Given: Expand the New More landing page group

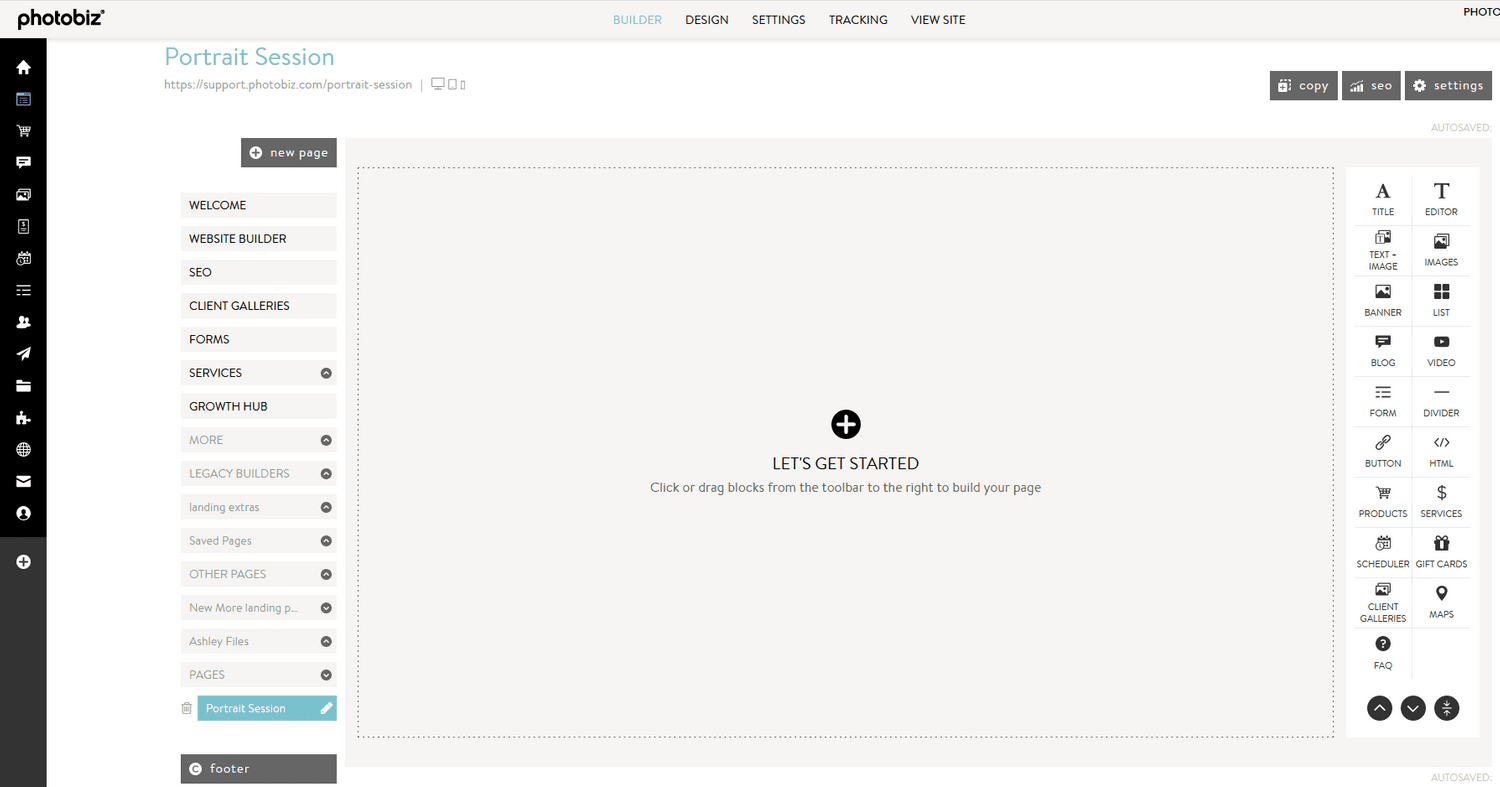Looking at the screenshot, I should coord(325,607).
